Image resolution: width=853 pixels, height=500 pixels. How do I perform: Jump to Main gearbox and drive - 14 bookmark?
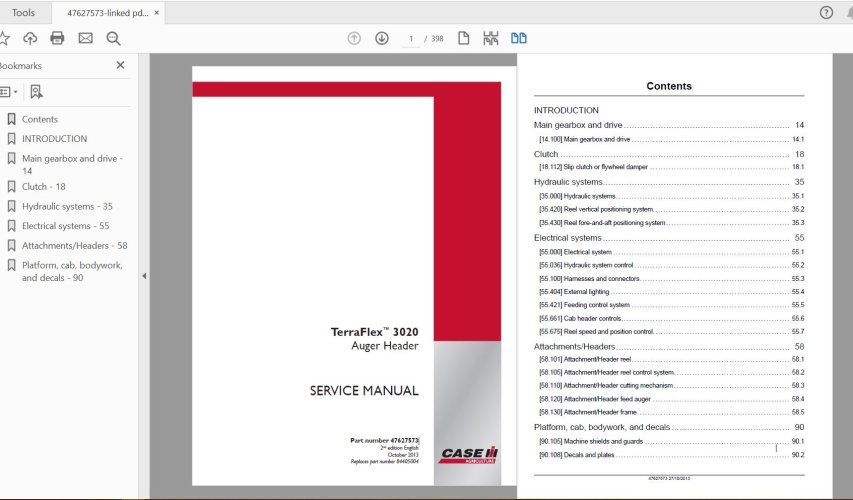[72, 164]
